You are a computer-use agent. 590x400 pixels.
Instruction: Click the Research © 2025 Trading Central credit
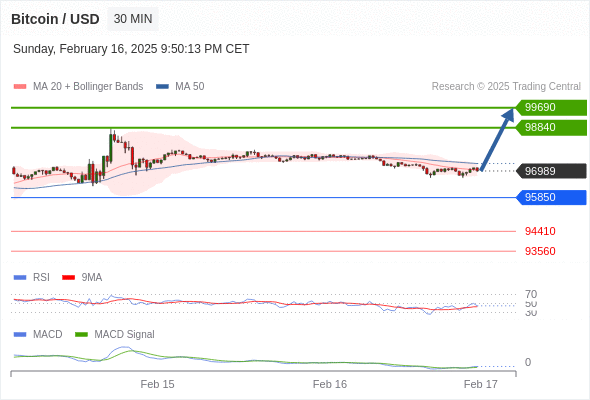tap(506, 87)
